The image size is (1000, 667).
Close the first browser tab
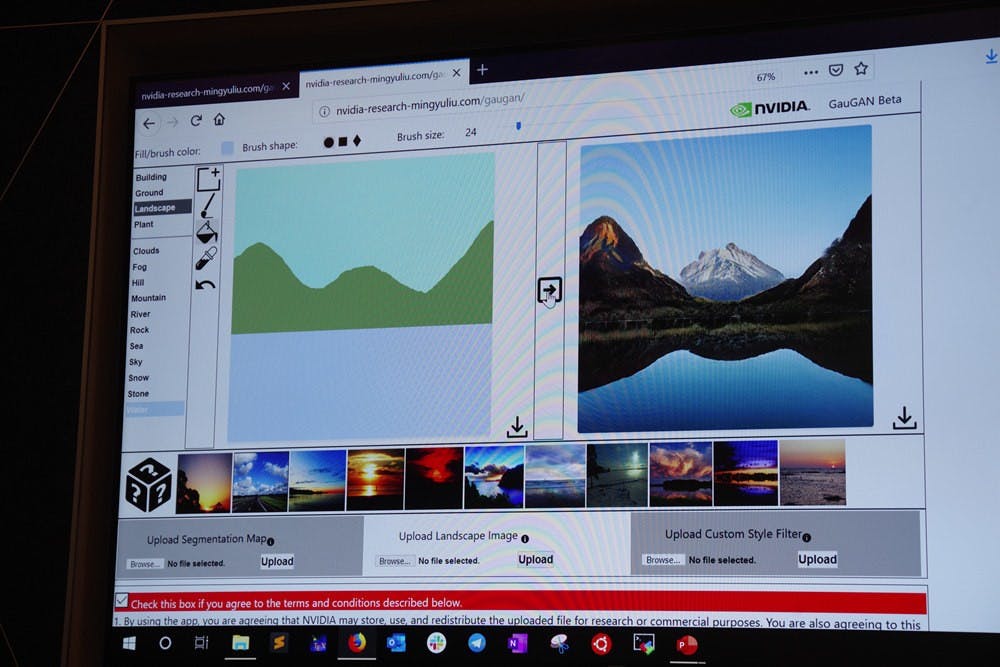point(286,86)
